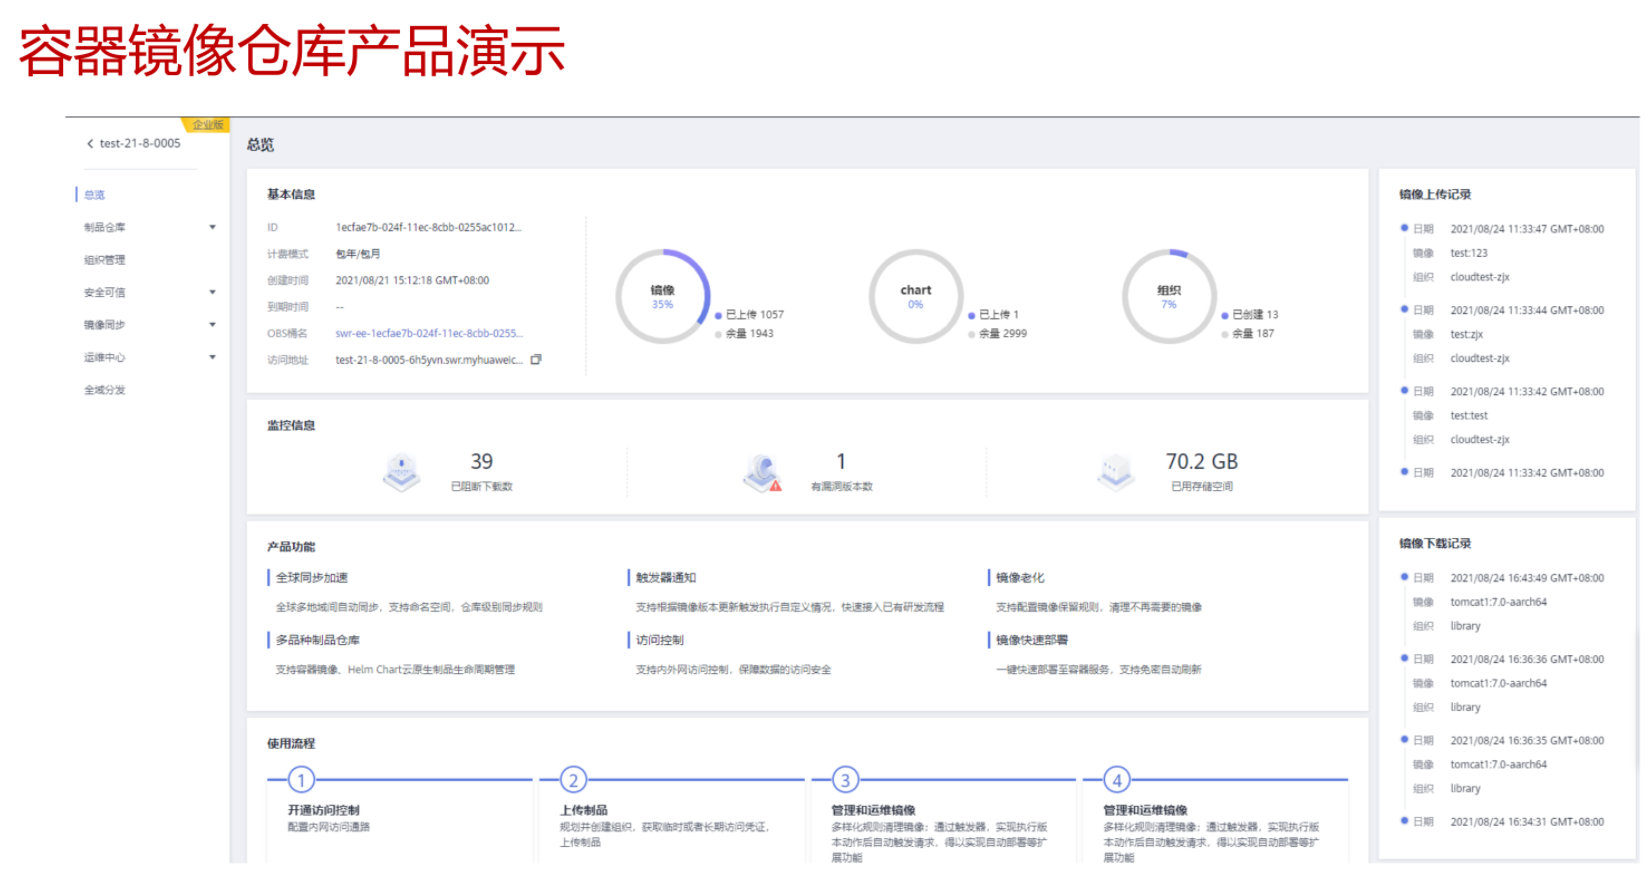Image resolution: width=1649 pixels, height=881 pixels.
Task: Click the instance name test-21-8-0005
Action: (140, 144)
